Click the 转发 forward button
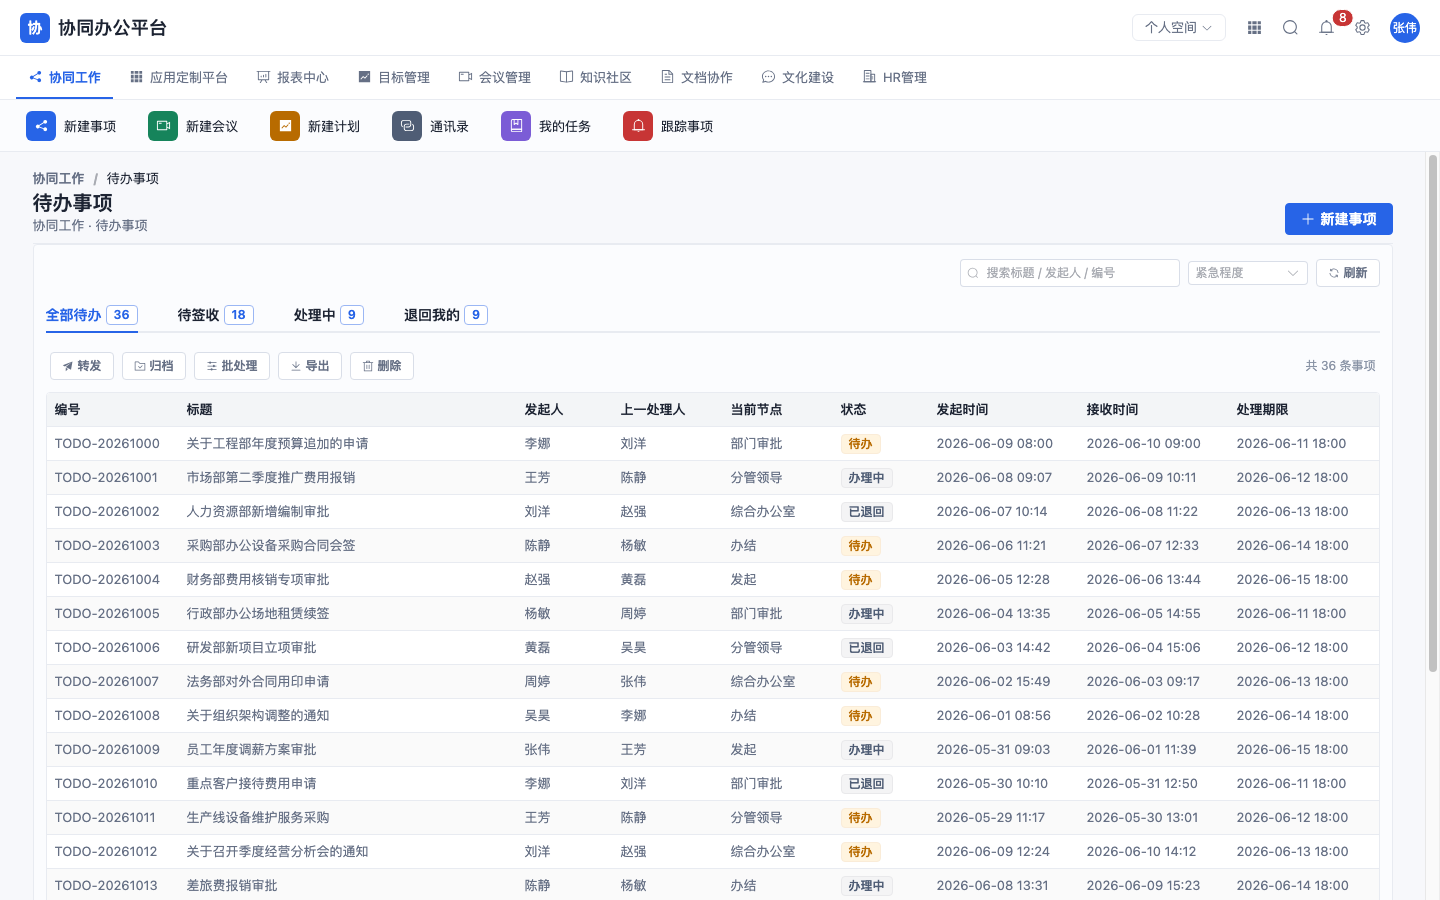Image resolution: width=1440 pixels, height=900 pixels. [82, 366]
